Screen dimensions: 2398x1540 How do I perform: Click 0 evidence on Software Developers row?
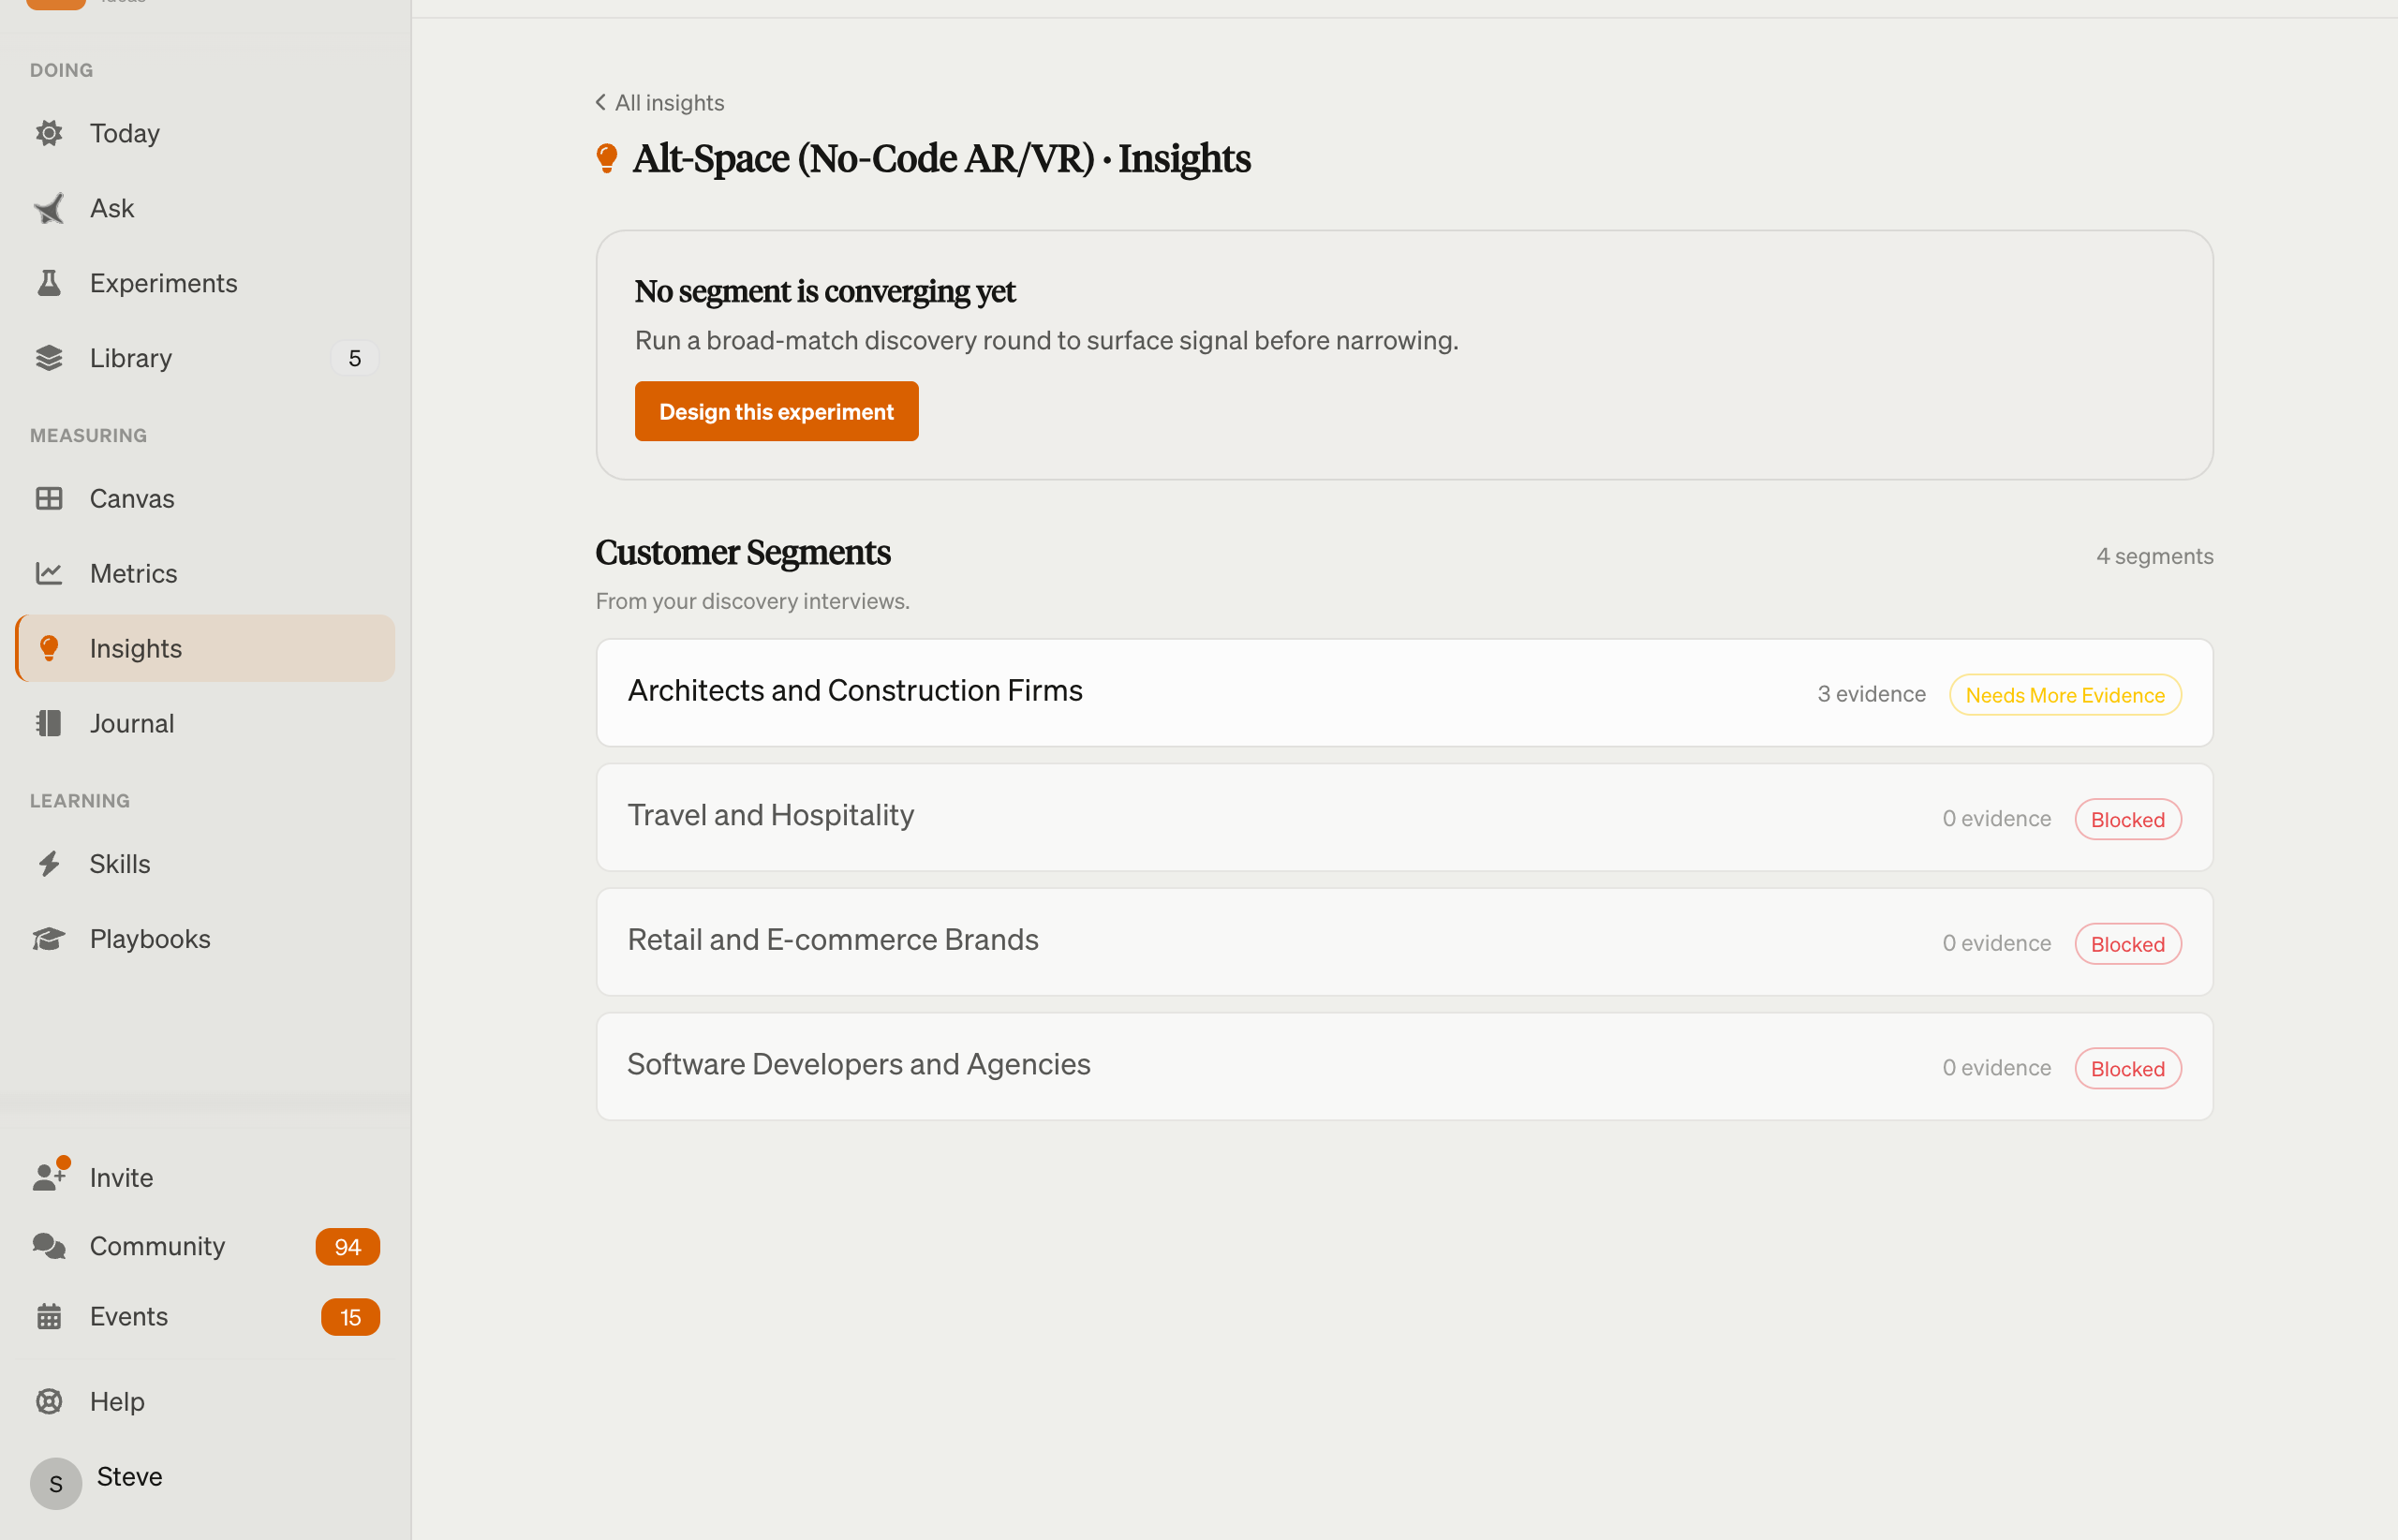1996,1067
